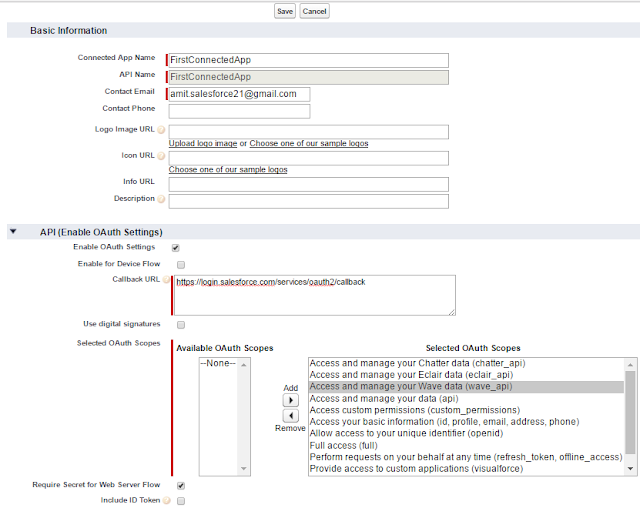Click the Logo Image URL field

point(309,132)
